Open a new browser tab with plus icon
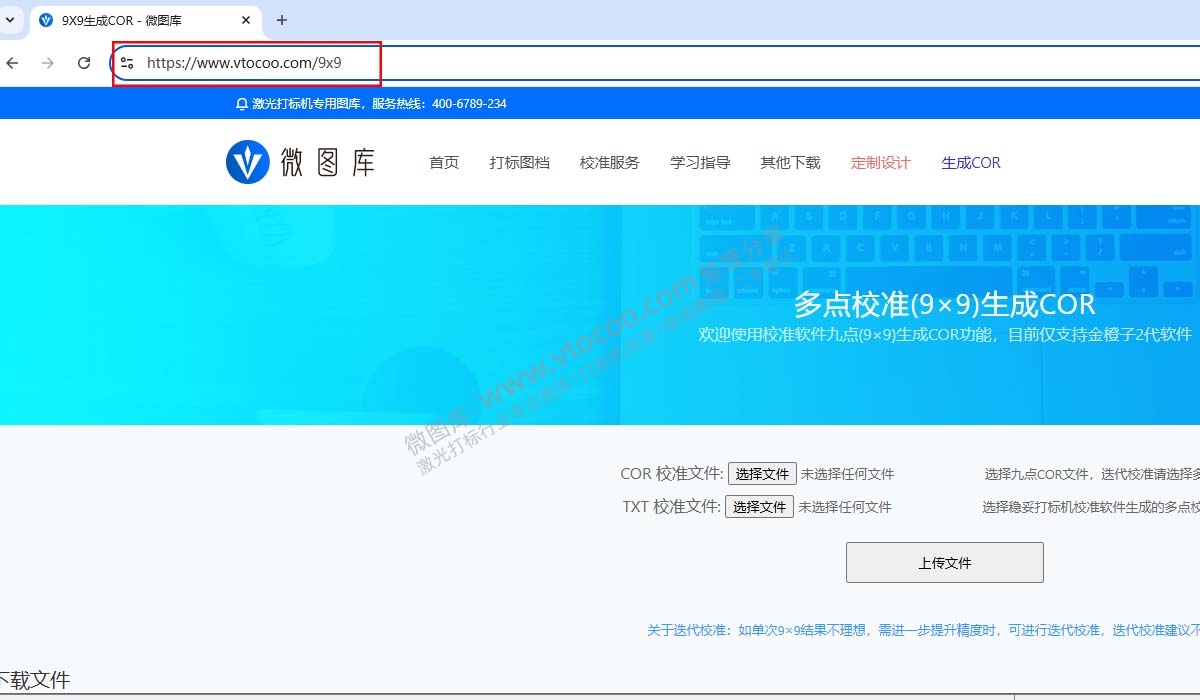 click(x=282, y=20)
